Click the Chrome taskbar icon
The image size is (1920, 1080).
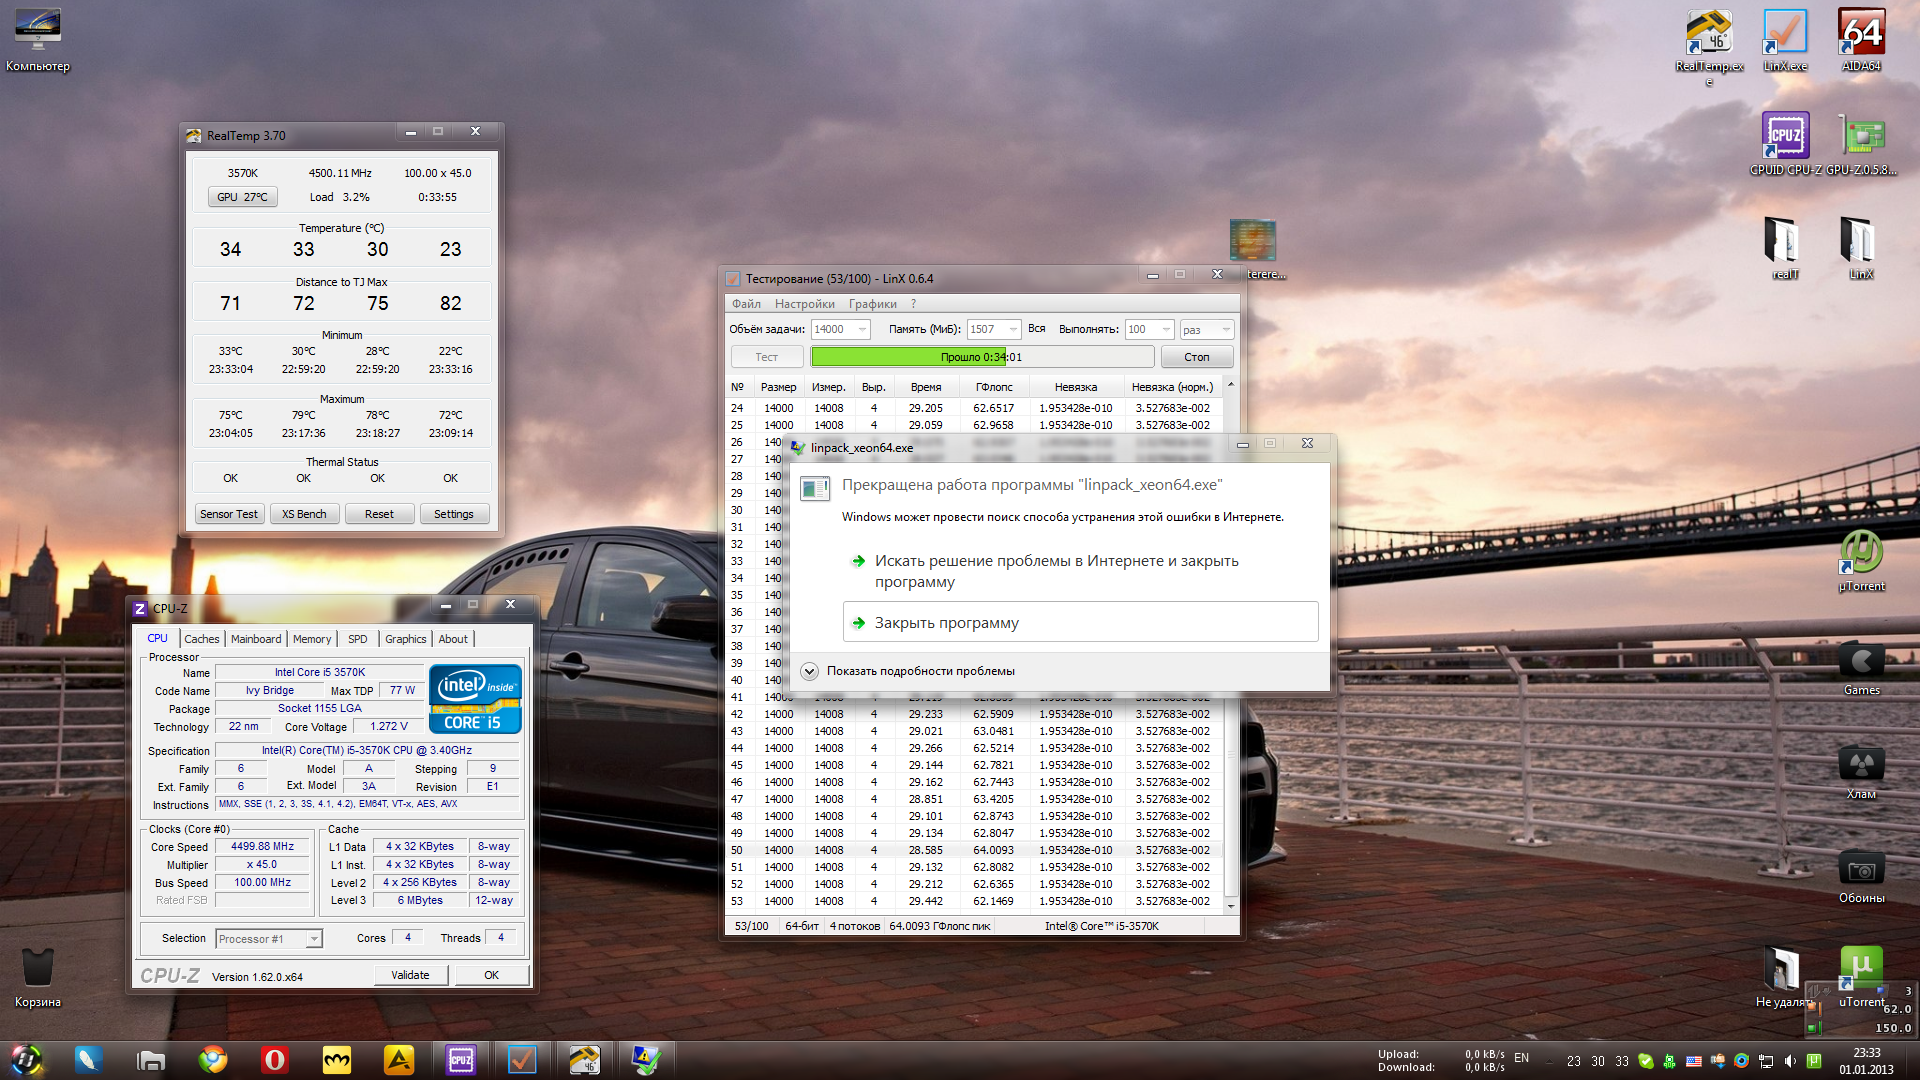click(x=212, y=1059)
